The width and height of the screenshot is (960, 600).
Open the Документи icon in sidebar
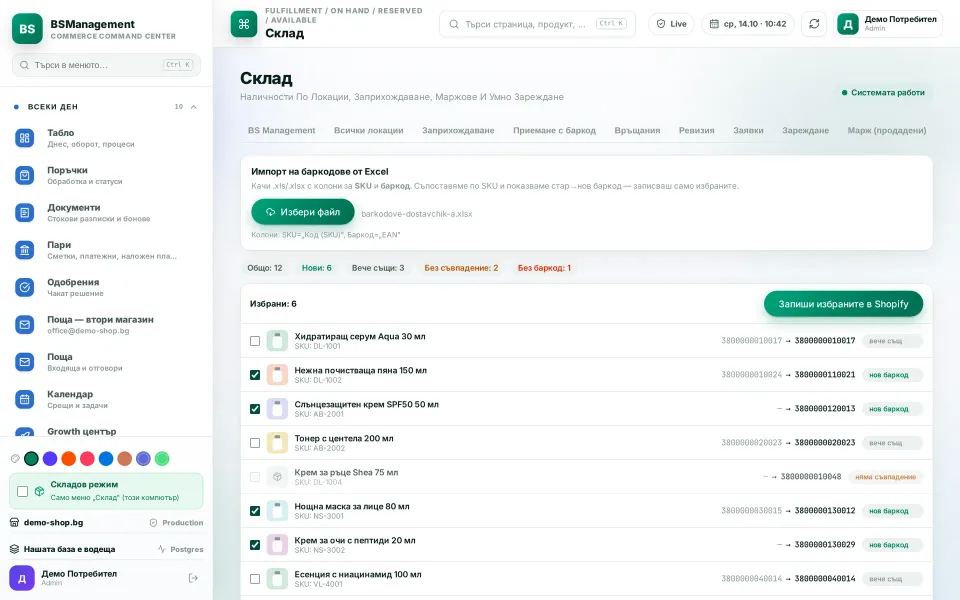tap(24, 212)
